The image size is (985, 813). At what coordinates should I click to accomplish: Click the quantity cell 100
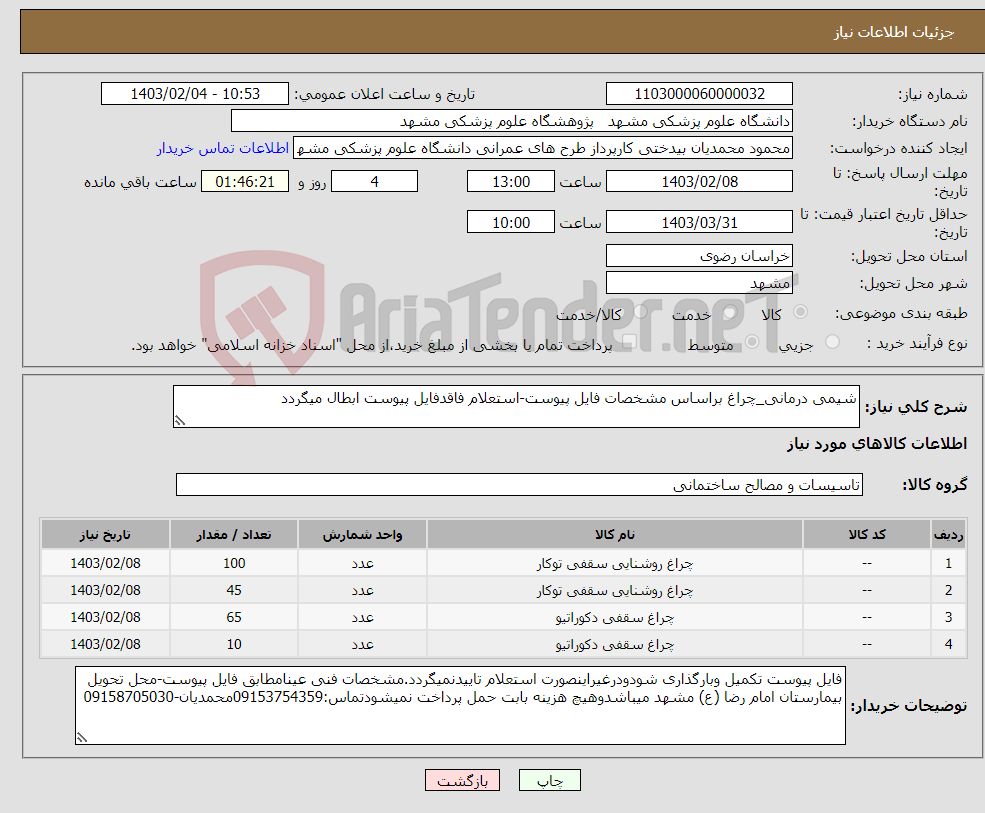pos(234,564)
